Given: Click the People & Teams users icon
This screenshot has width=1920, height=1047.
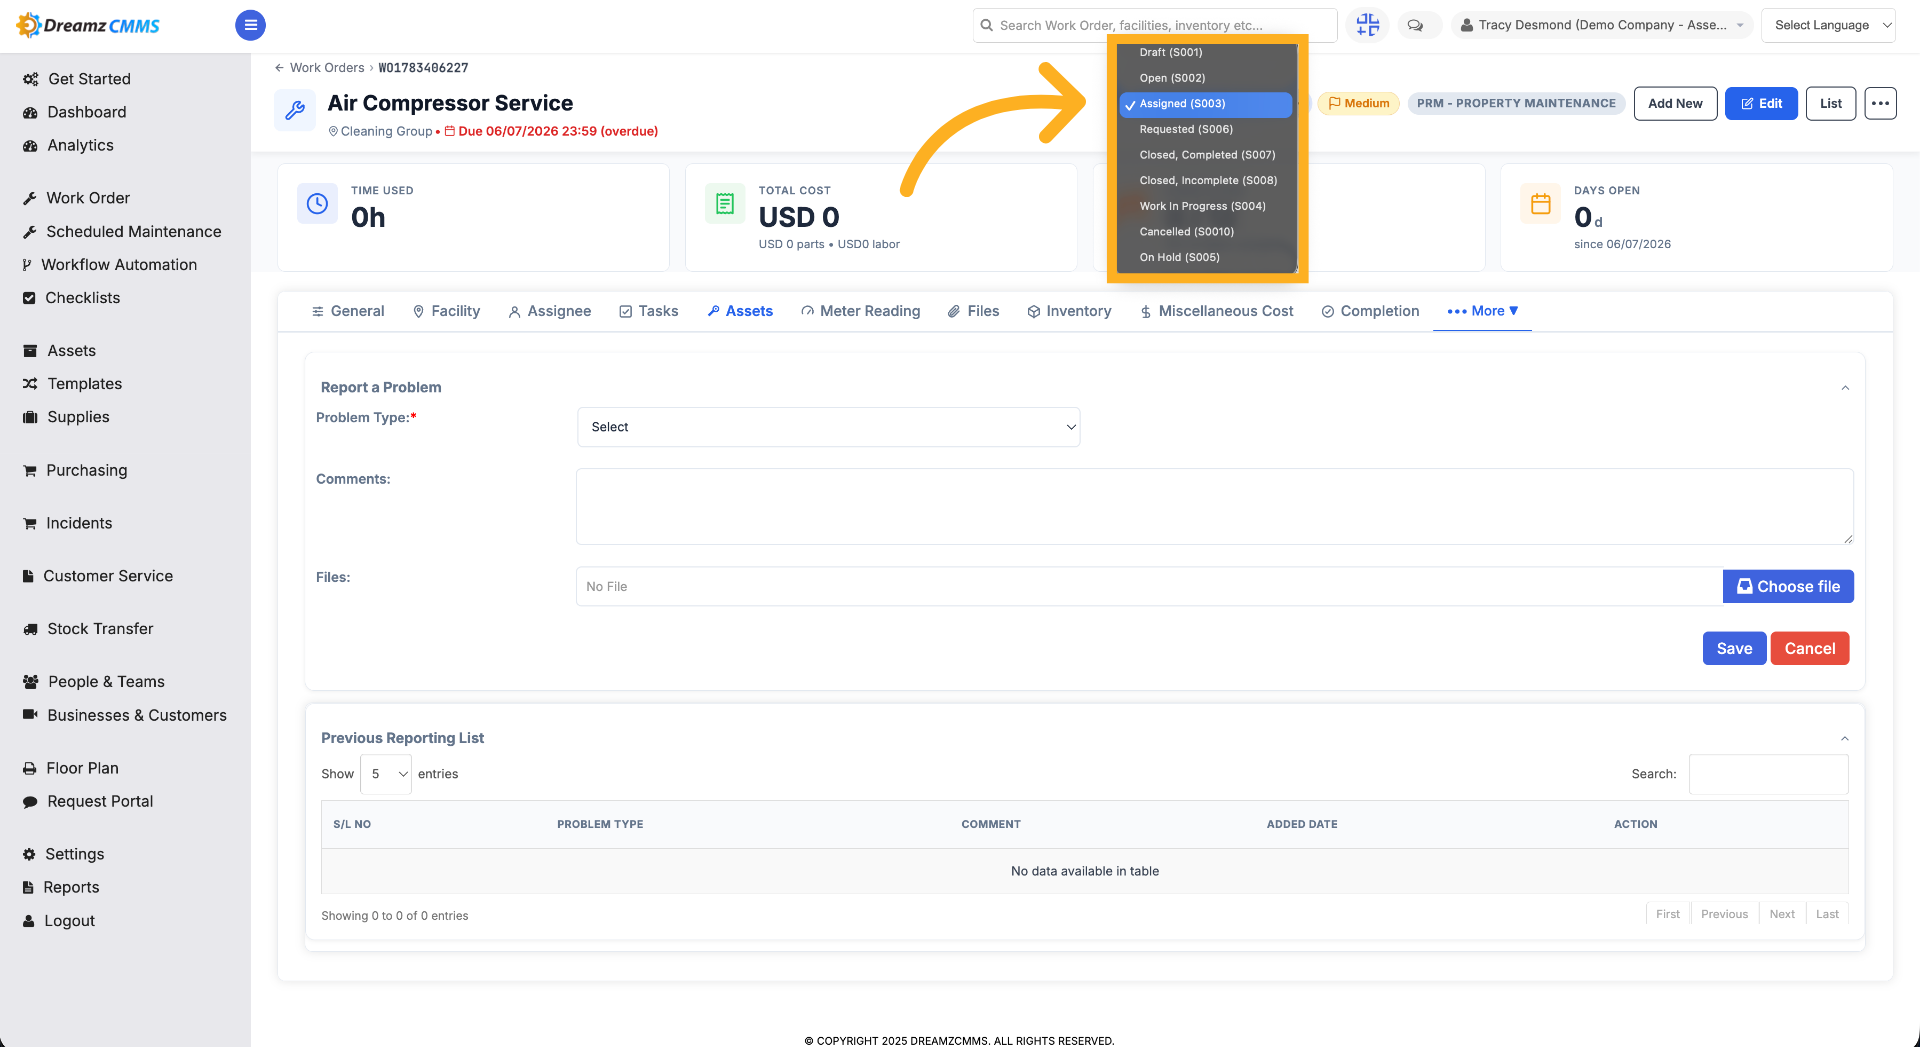Looking at the screenshot, I should [x=31, y=682].
